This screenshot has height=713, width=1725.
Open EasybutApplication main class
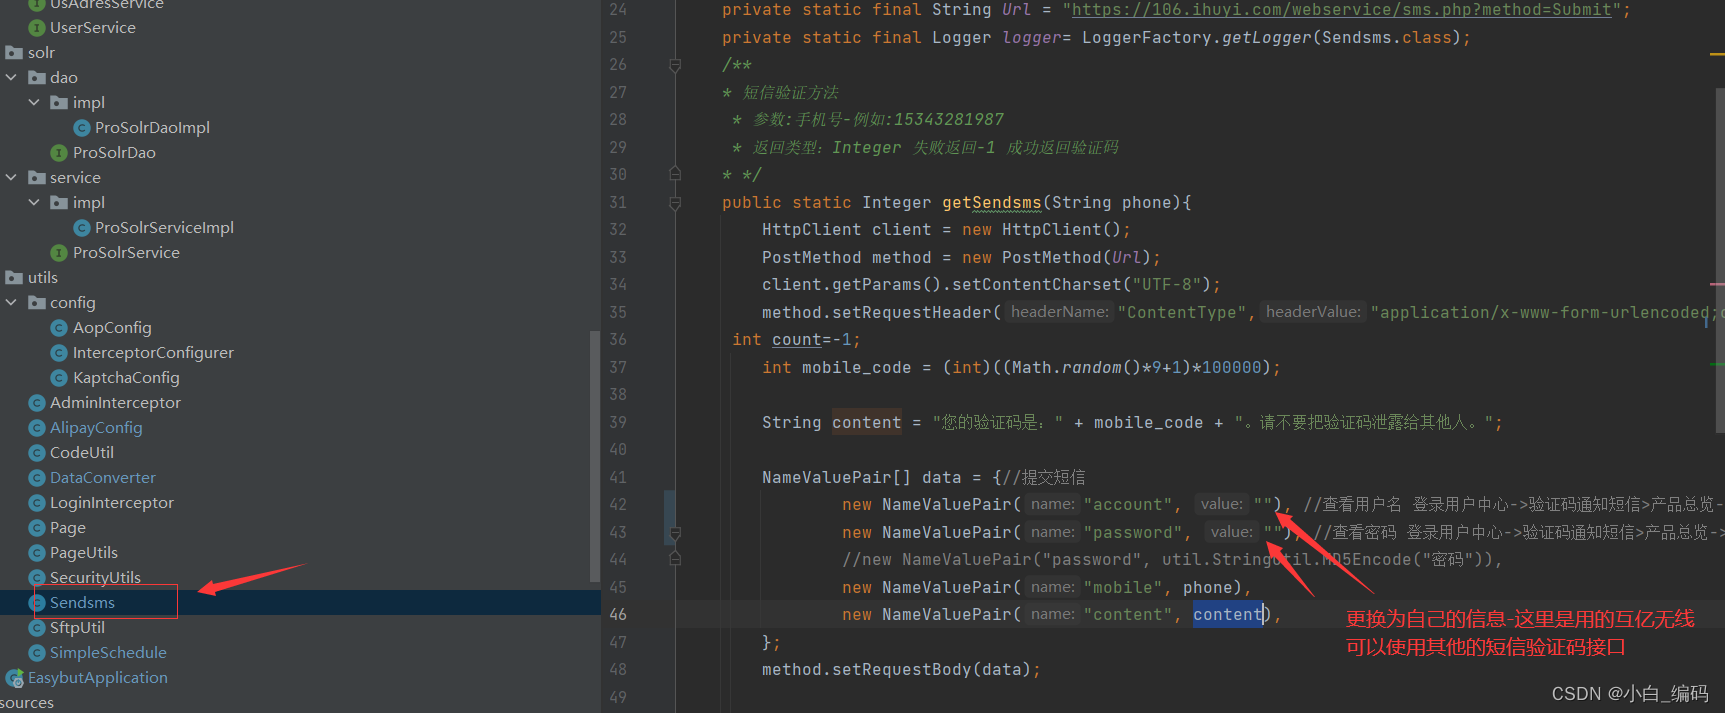click(x=98, y=677)
